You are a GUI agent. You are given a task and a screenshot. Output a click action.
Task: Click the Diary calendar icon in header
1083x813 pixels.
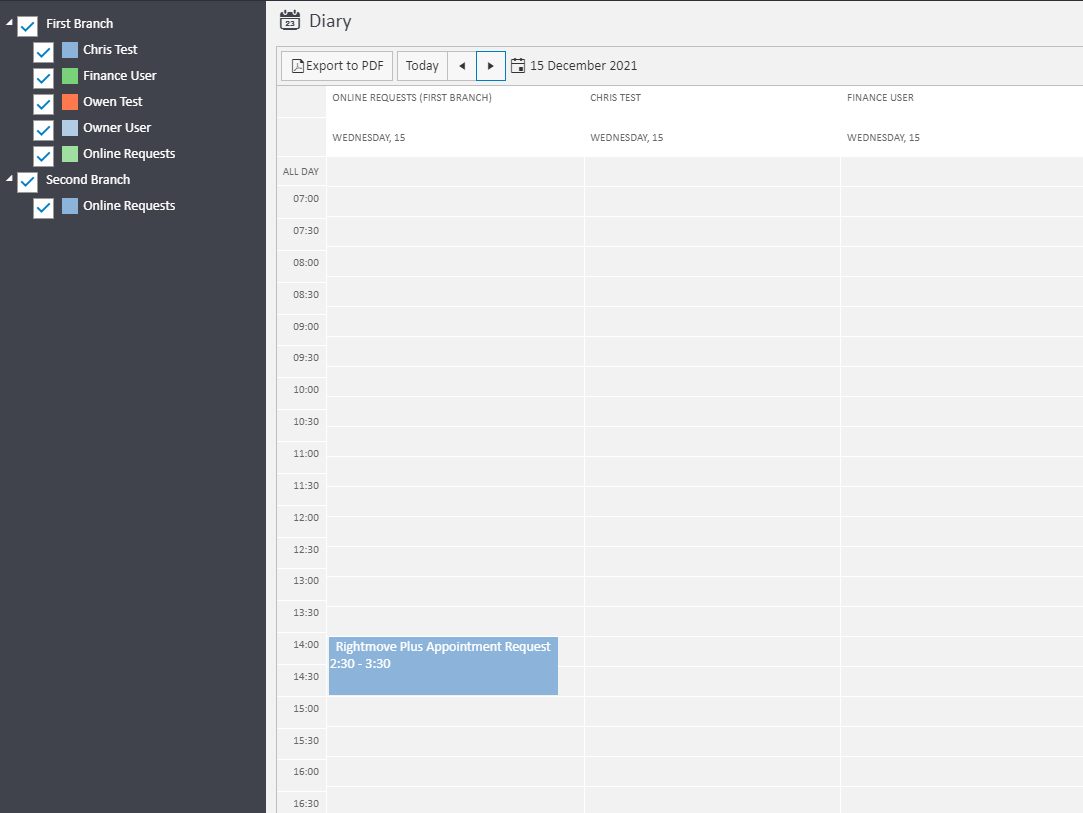pos(290,21)
